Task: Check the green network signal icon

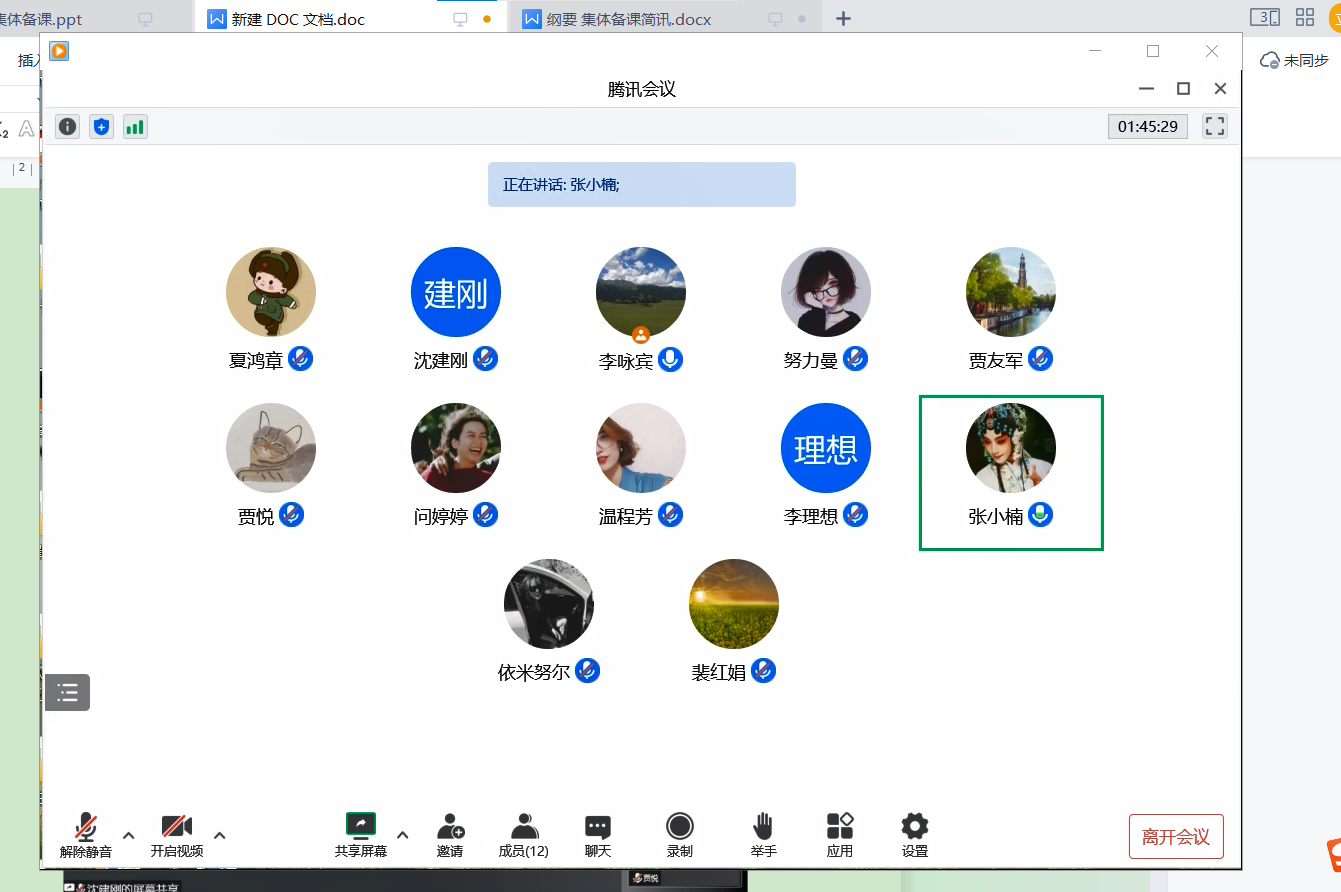Action: (135, 127)
